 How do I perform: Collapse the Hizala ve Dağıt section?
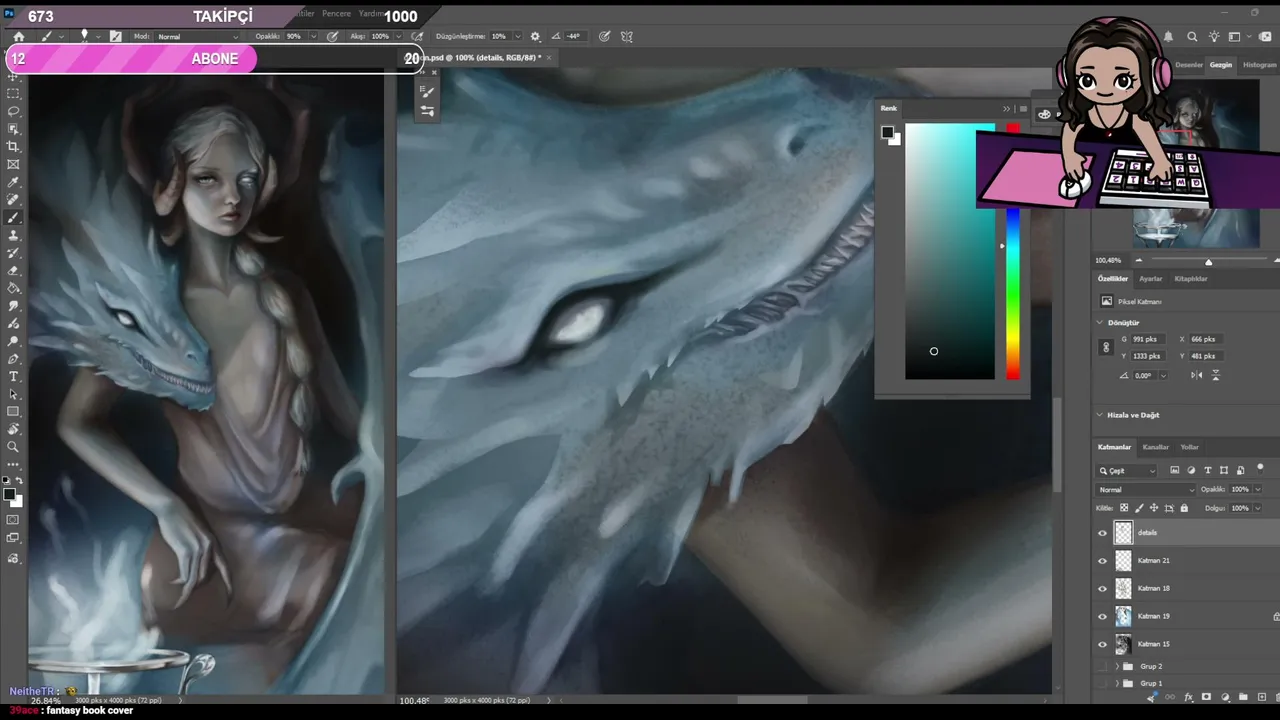[x=1100, y=415]
